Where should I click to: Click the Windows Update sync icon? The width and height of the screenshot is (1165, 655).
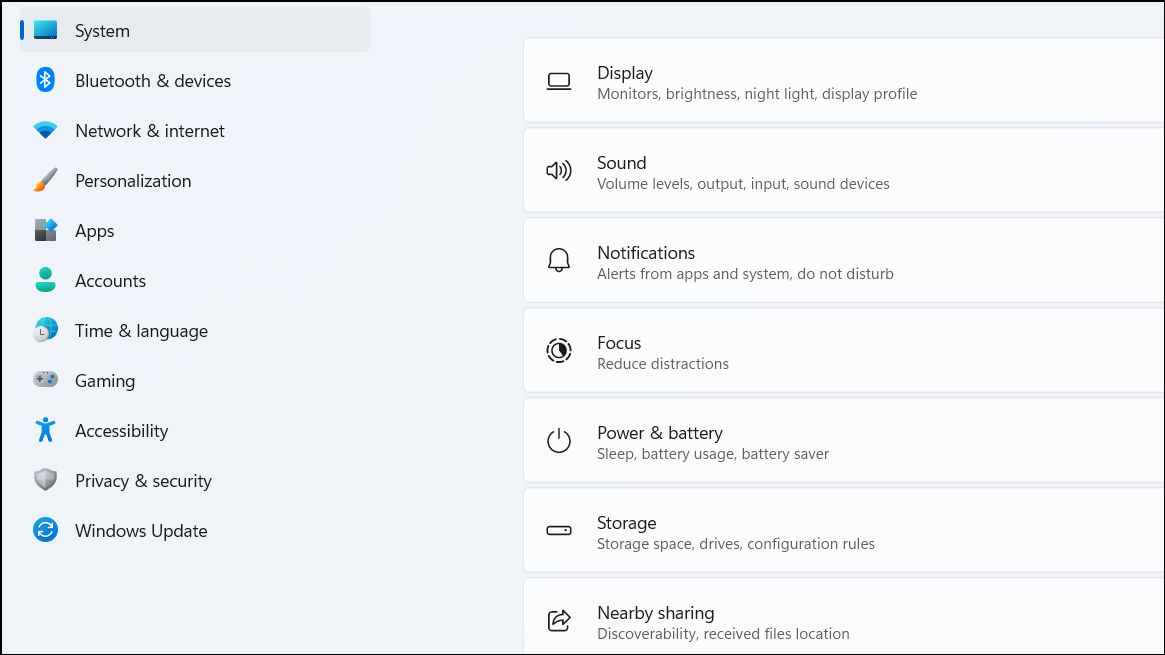(45, 529)
